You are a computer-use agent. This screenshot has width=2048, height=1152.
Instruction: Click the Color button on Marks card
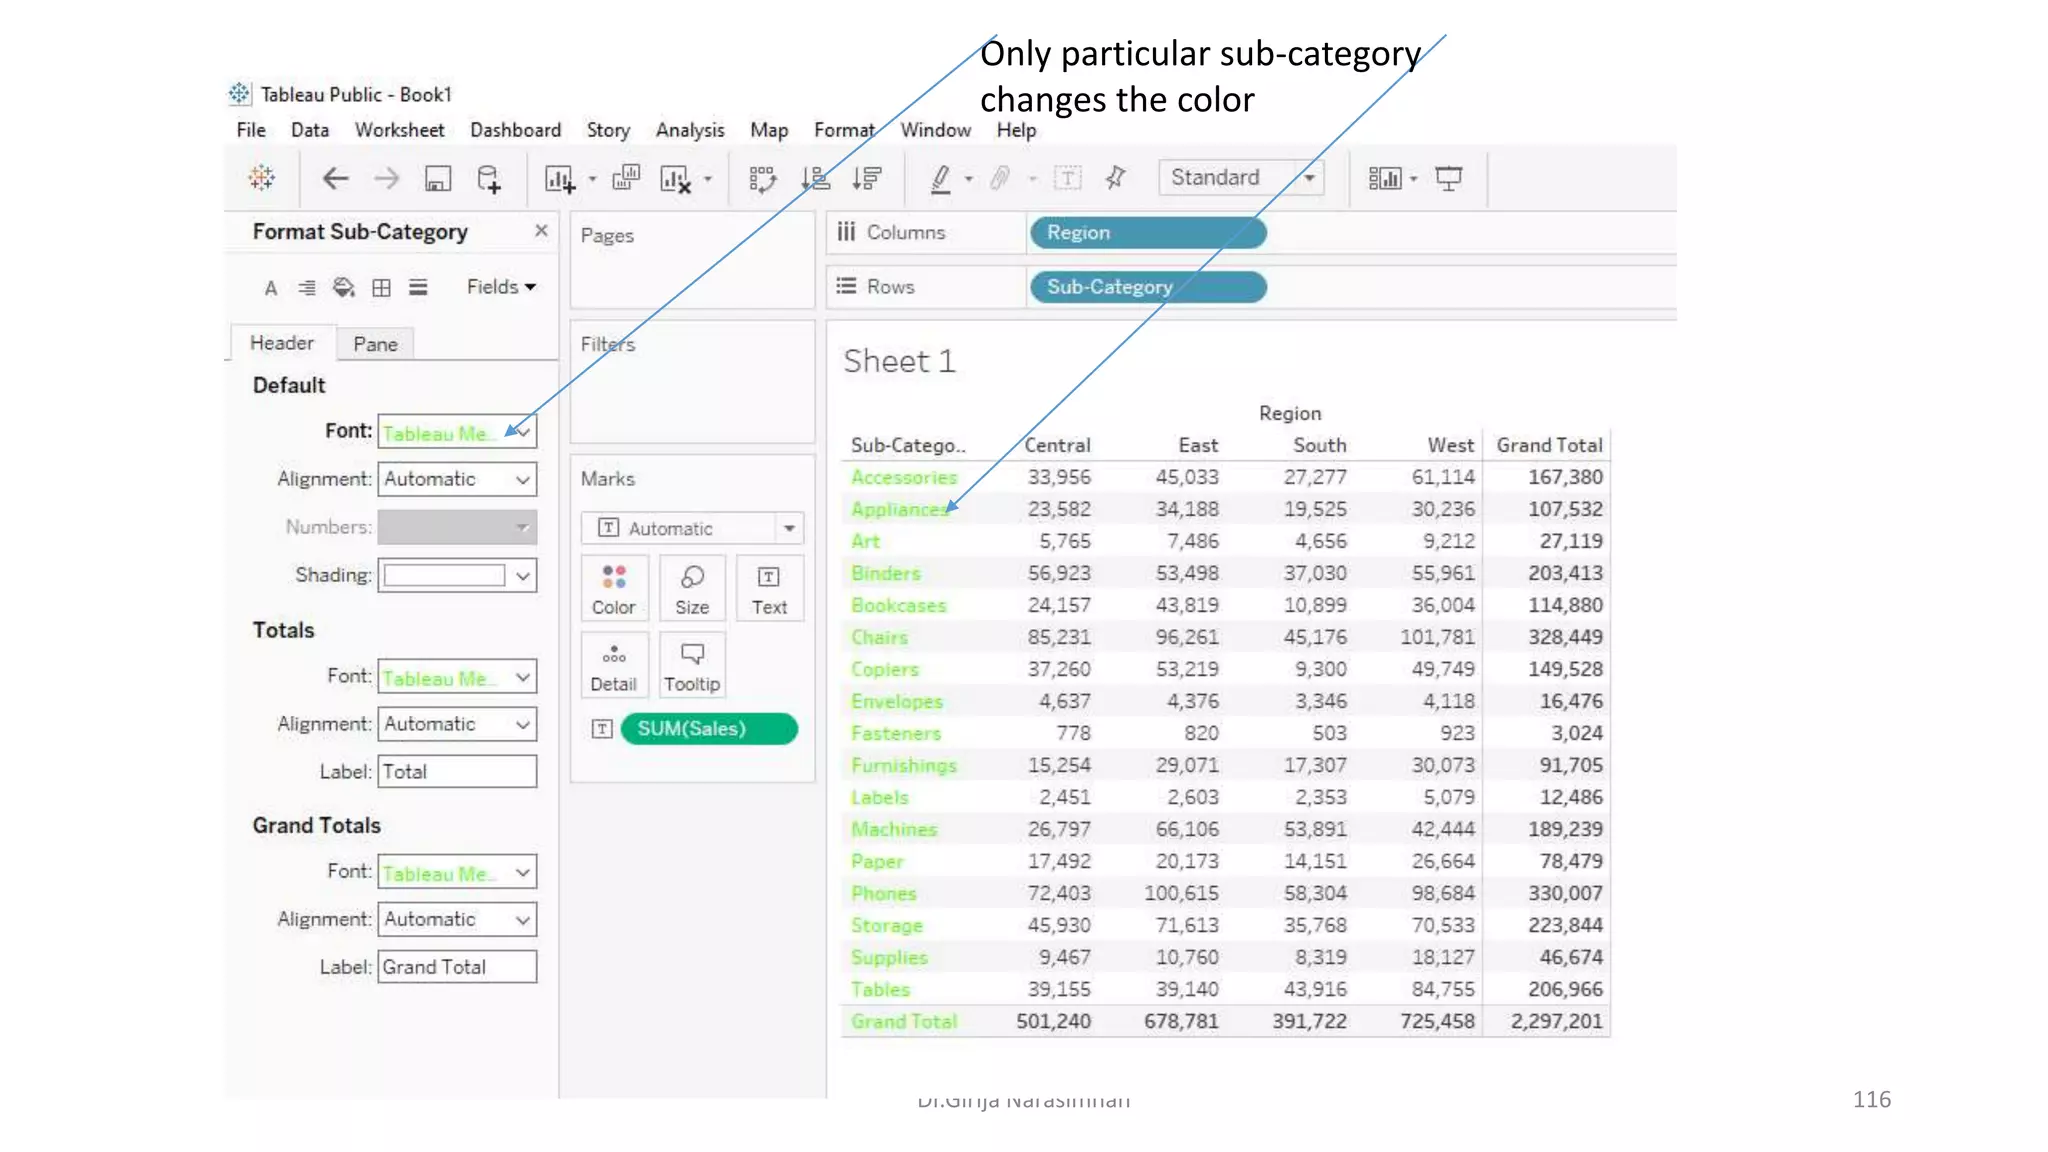tap(613, 589)
